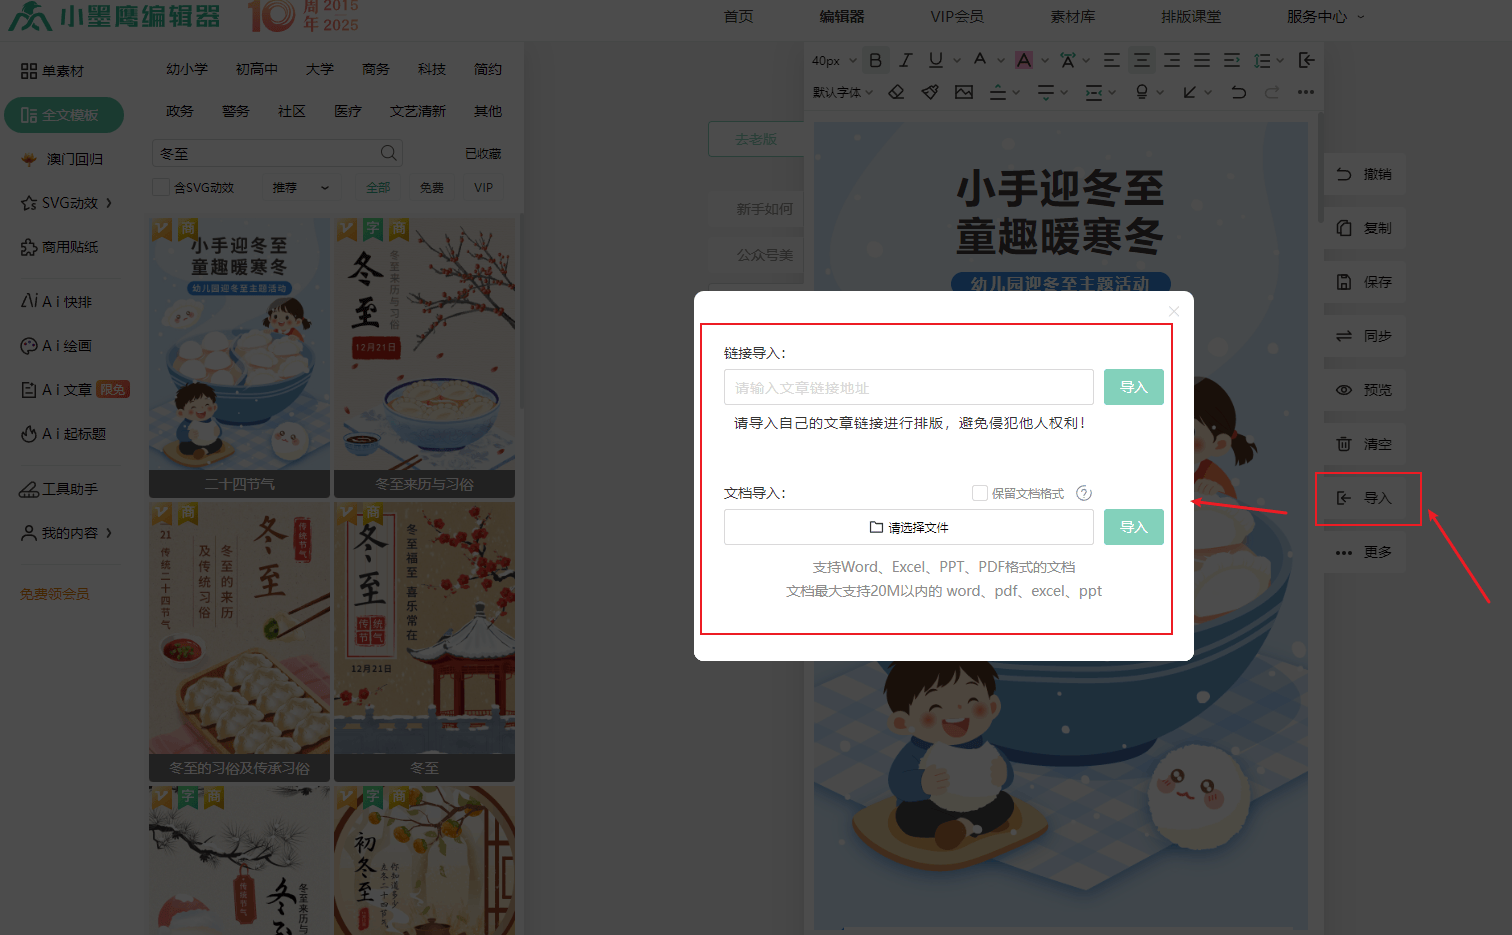Activate the format painter brush icon
Screen dimensions: 1512x935
[x=930, y=92]
